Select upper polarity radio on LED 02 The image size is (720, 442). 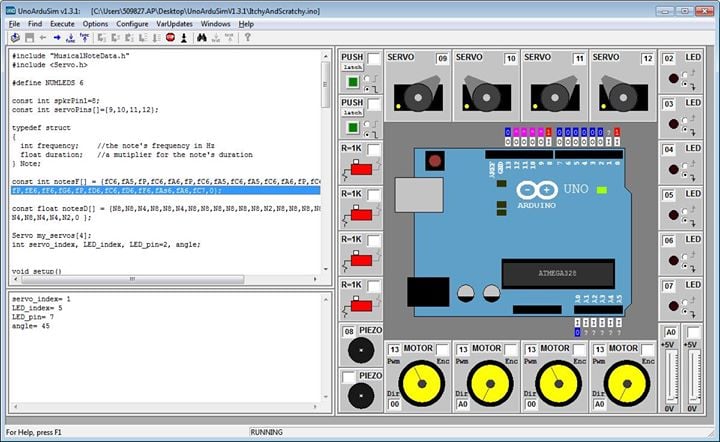click(685, 74)
